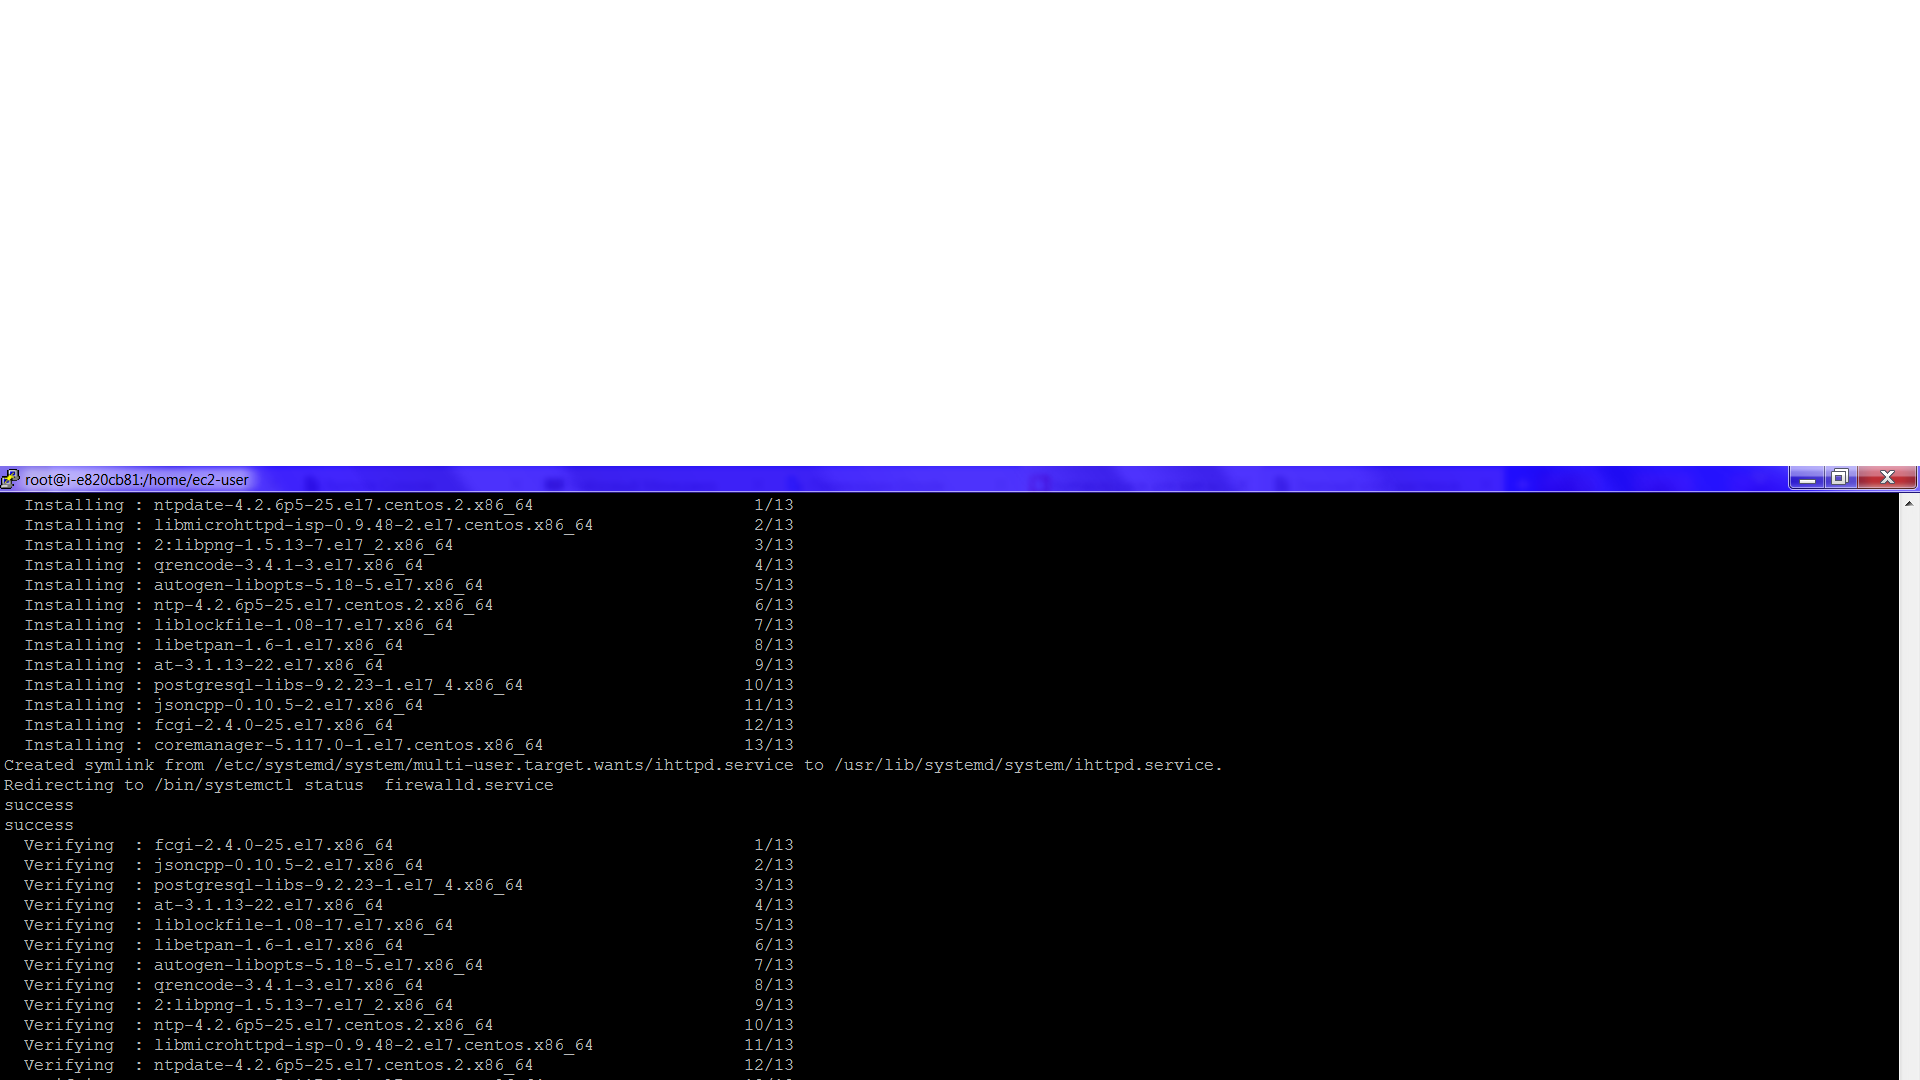Click the 'Verifying : ntpdate' 12/13 line
Screen dimensions: 1920x1080
click(278, 1065)
